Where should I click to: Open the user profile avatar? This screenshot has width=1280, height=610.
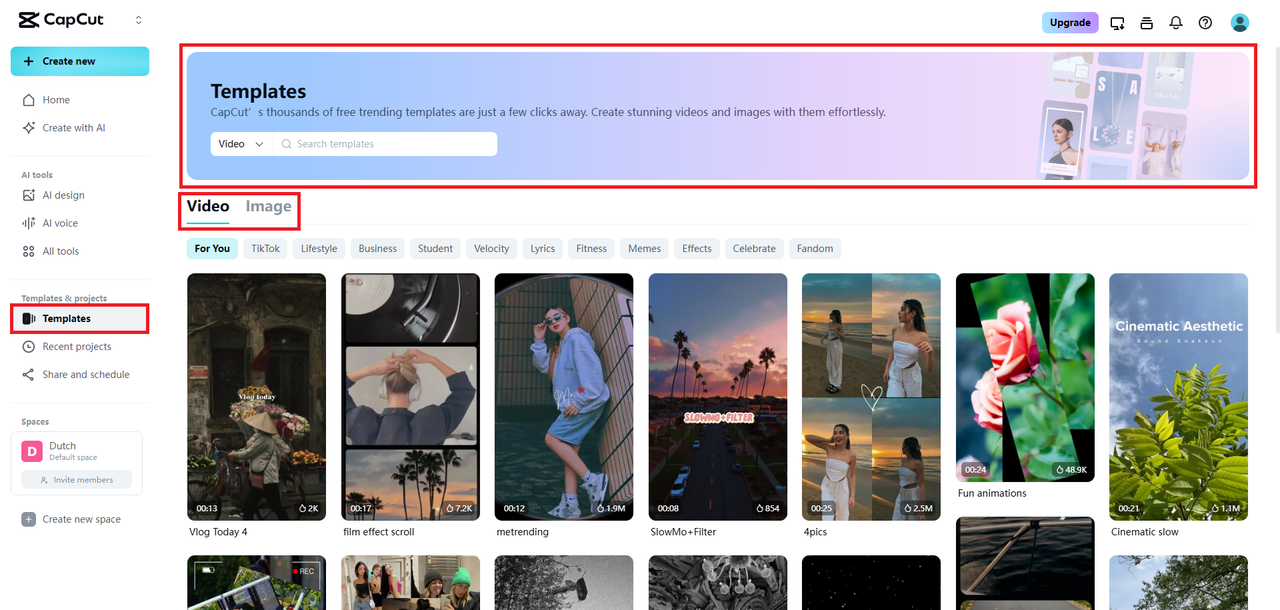point(1240,23)
